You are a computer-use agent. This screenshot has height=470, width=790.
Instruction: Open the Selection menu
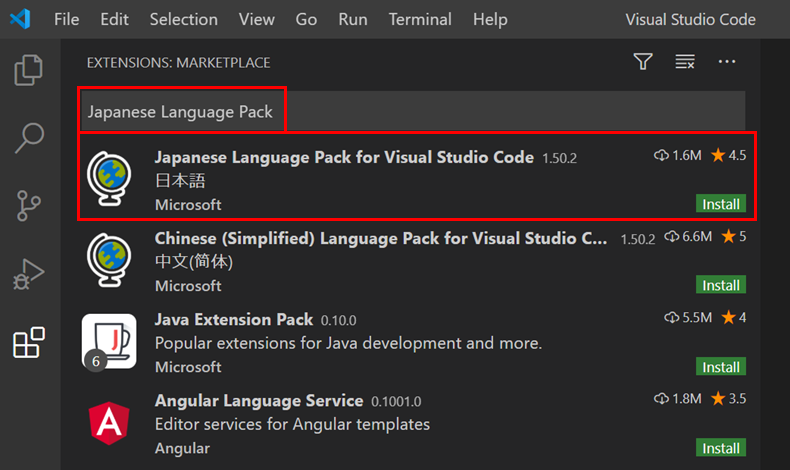[x=184, y=19]
